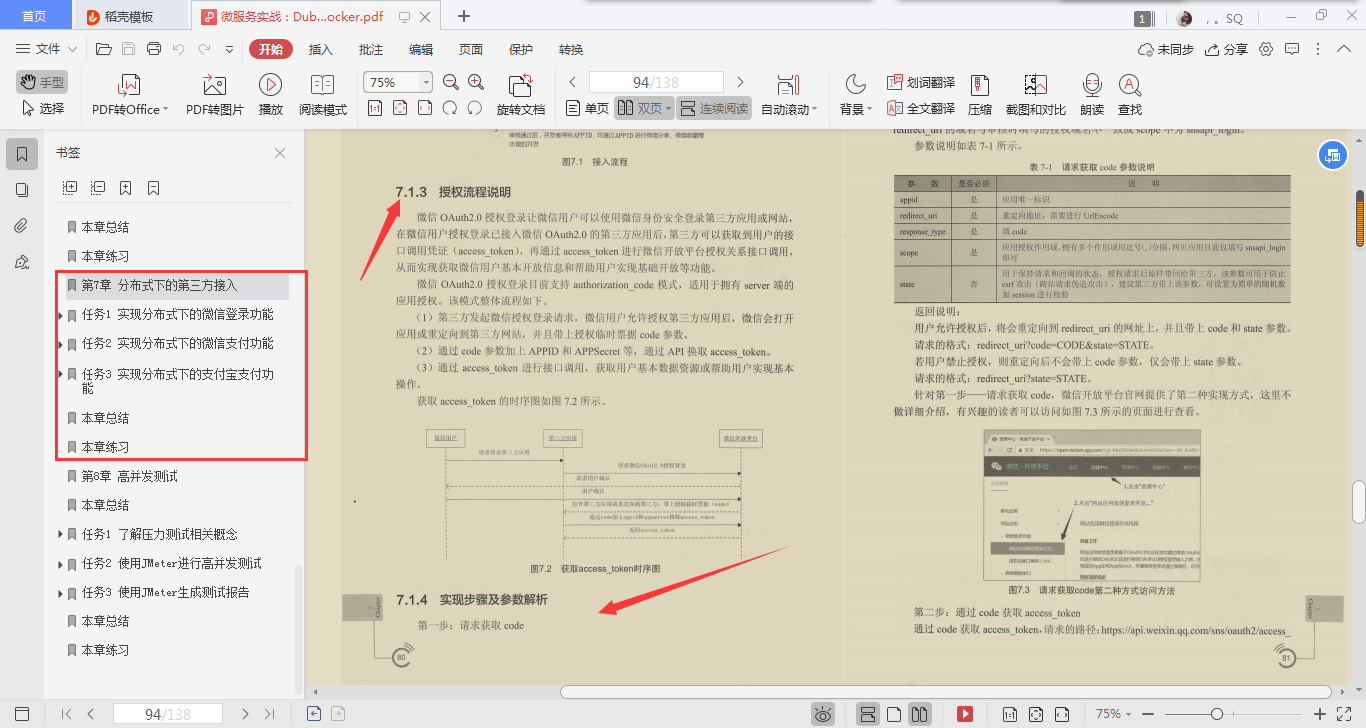Open attachments paperclip sidebar icon

22,226
